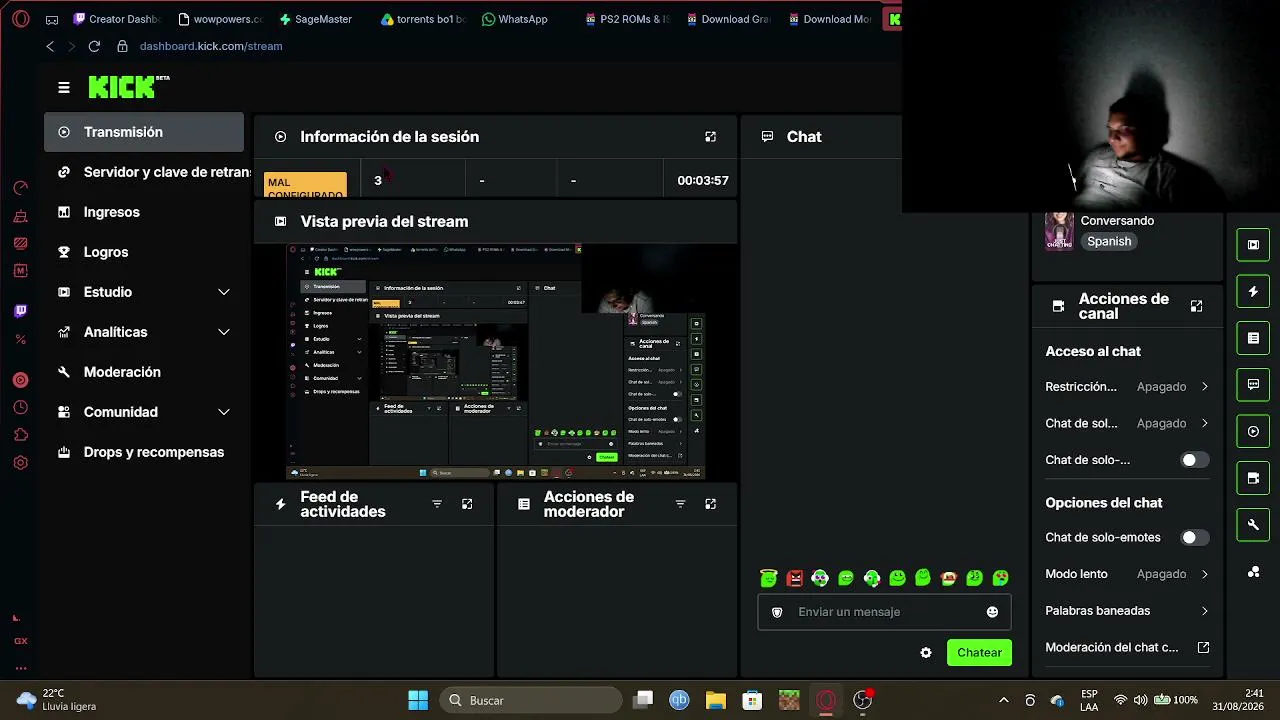Click the chat identity shield icon
This screenshot has height=720, width=1280.
click(x=777, y=612)
